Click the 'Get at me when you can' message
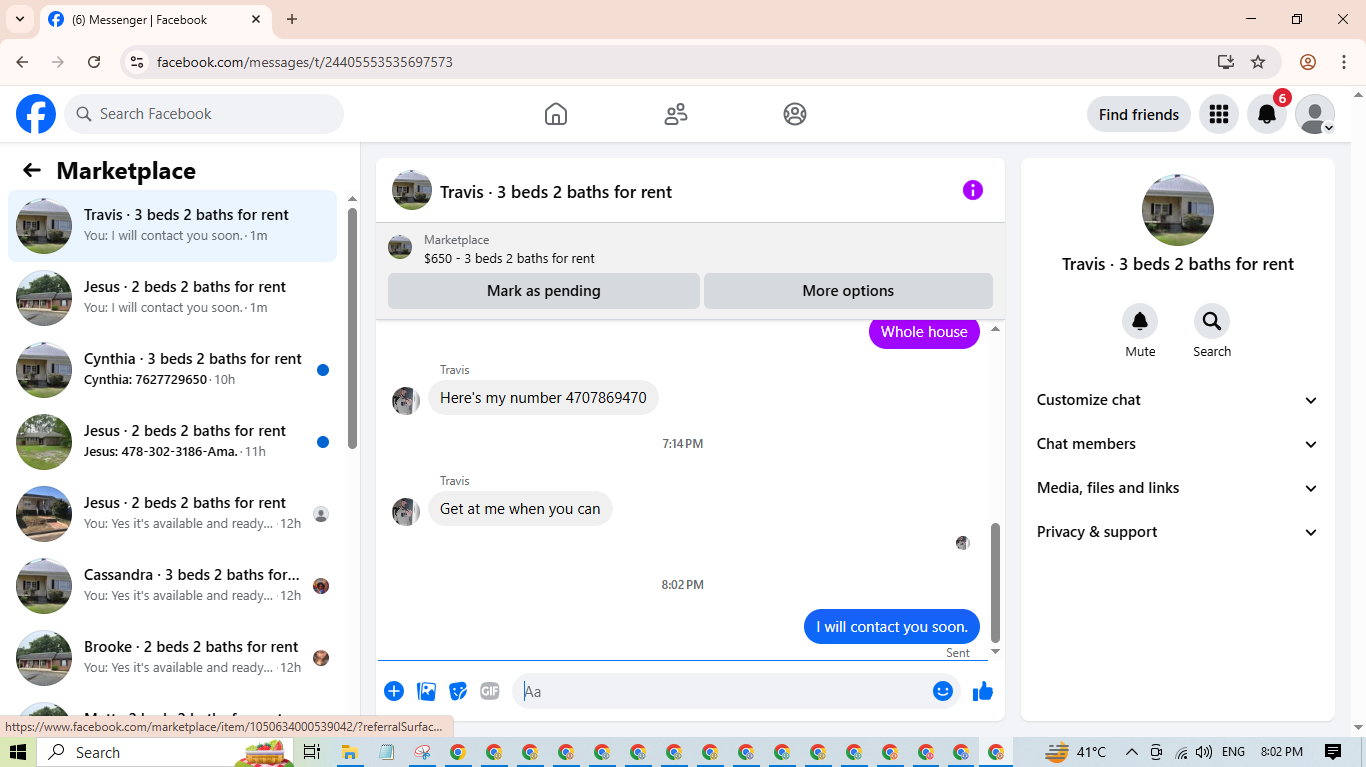The height and width of the screenshot is (767, 1366). click(520, 509)
